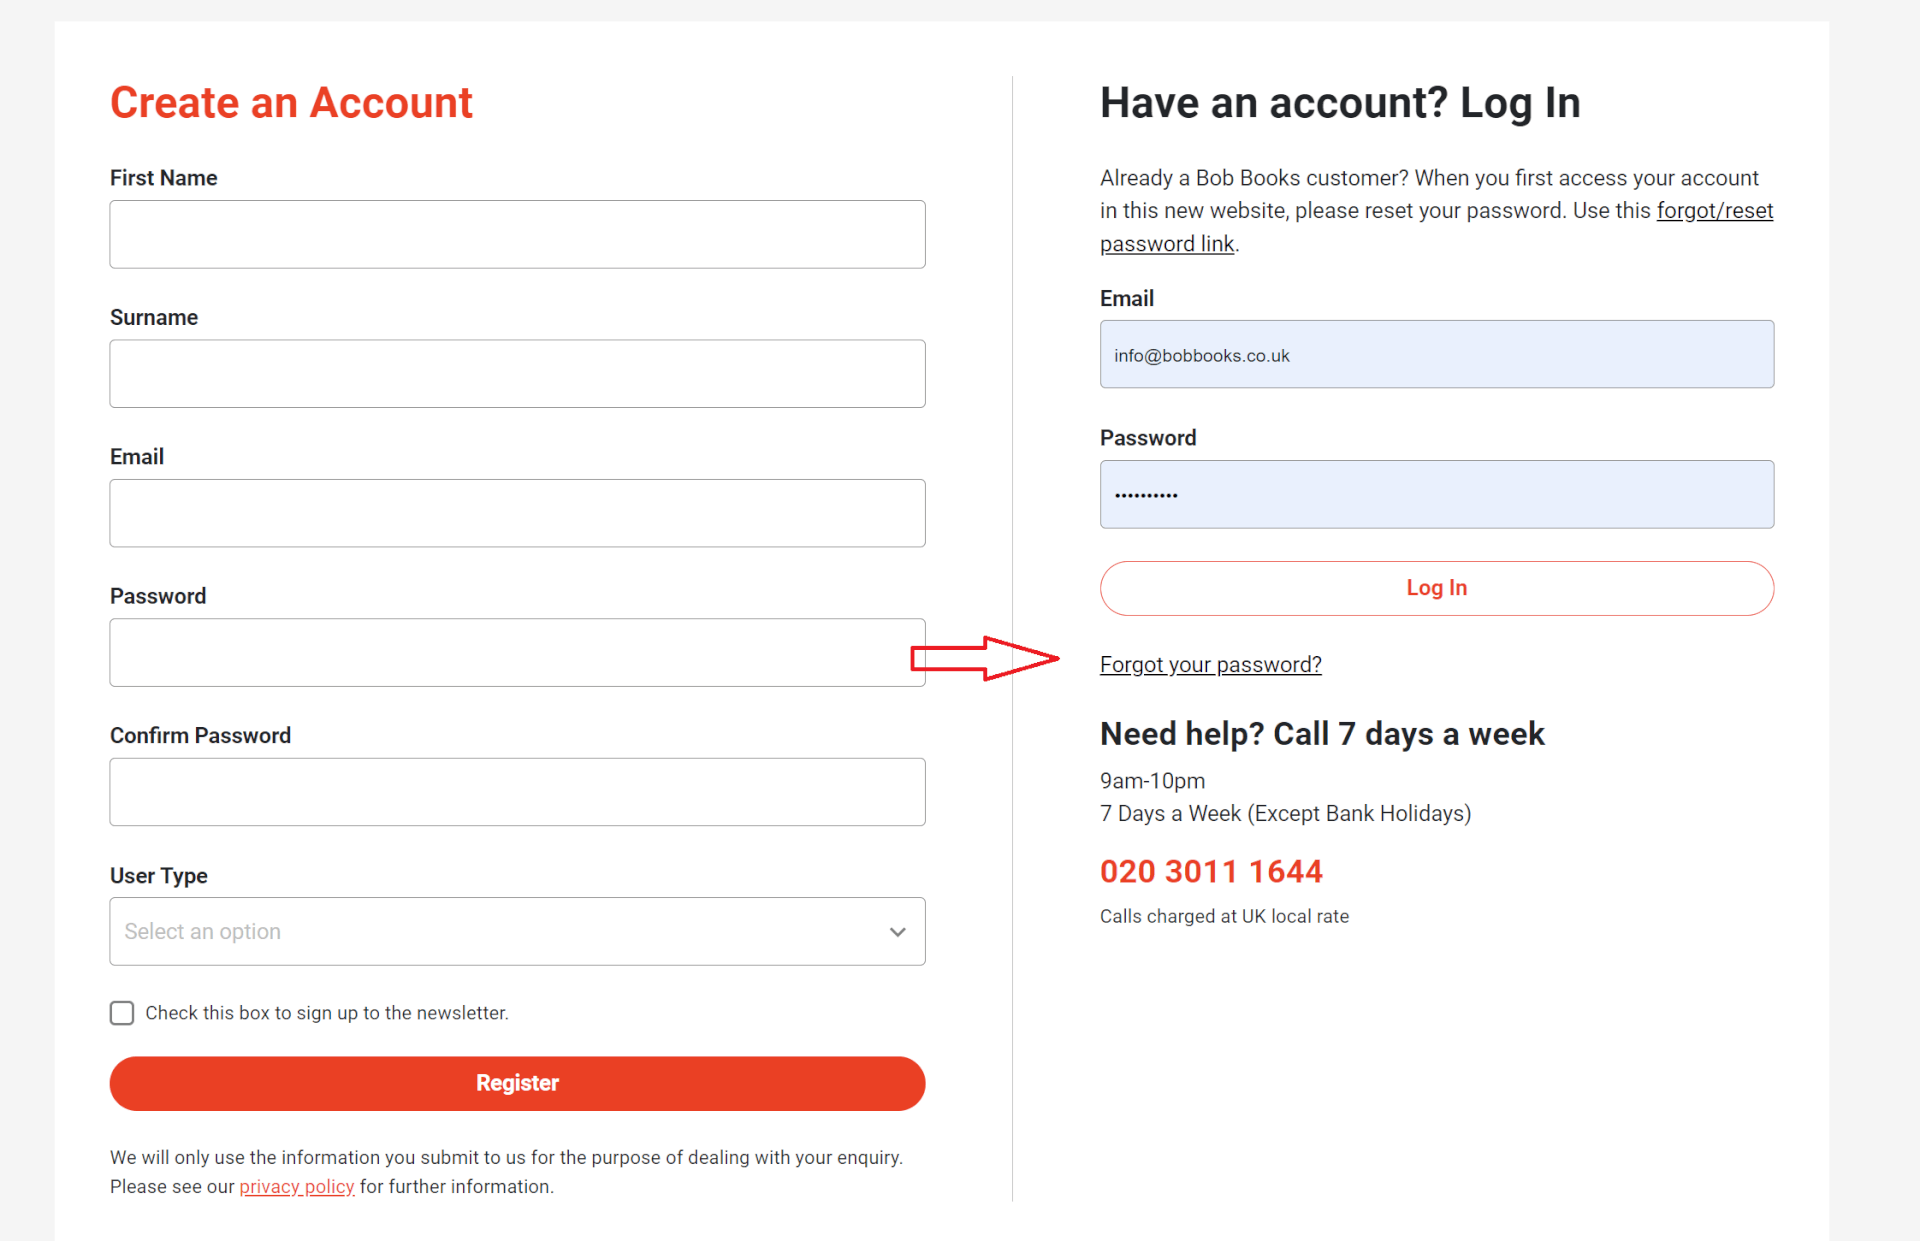The width and height of the screenshot is (1920, 1241).
Task: Click the 'Select an option' placeholder text
Action: coord(203,931)
